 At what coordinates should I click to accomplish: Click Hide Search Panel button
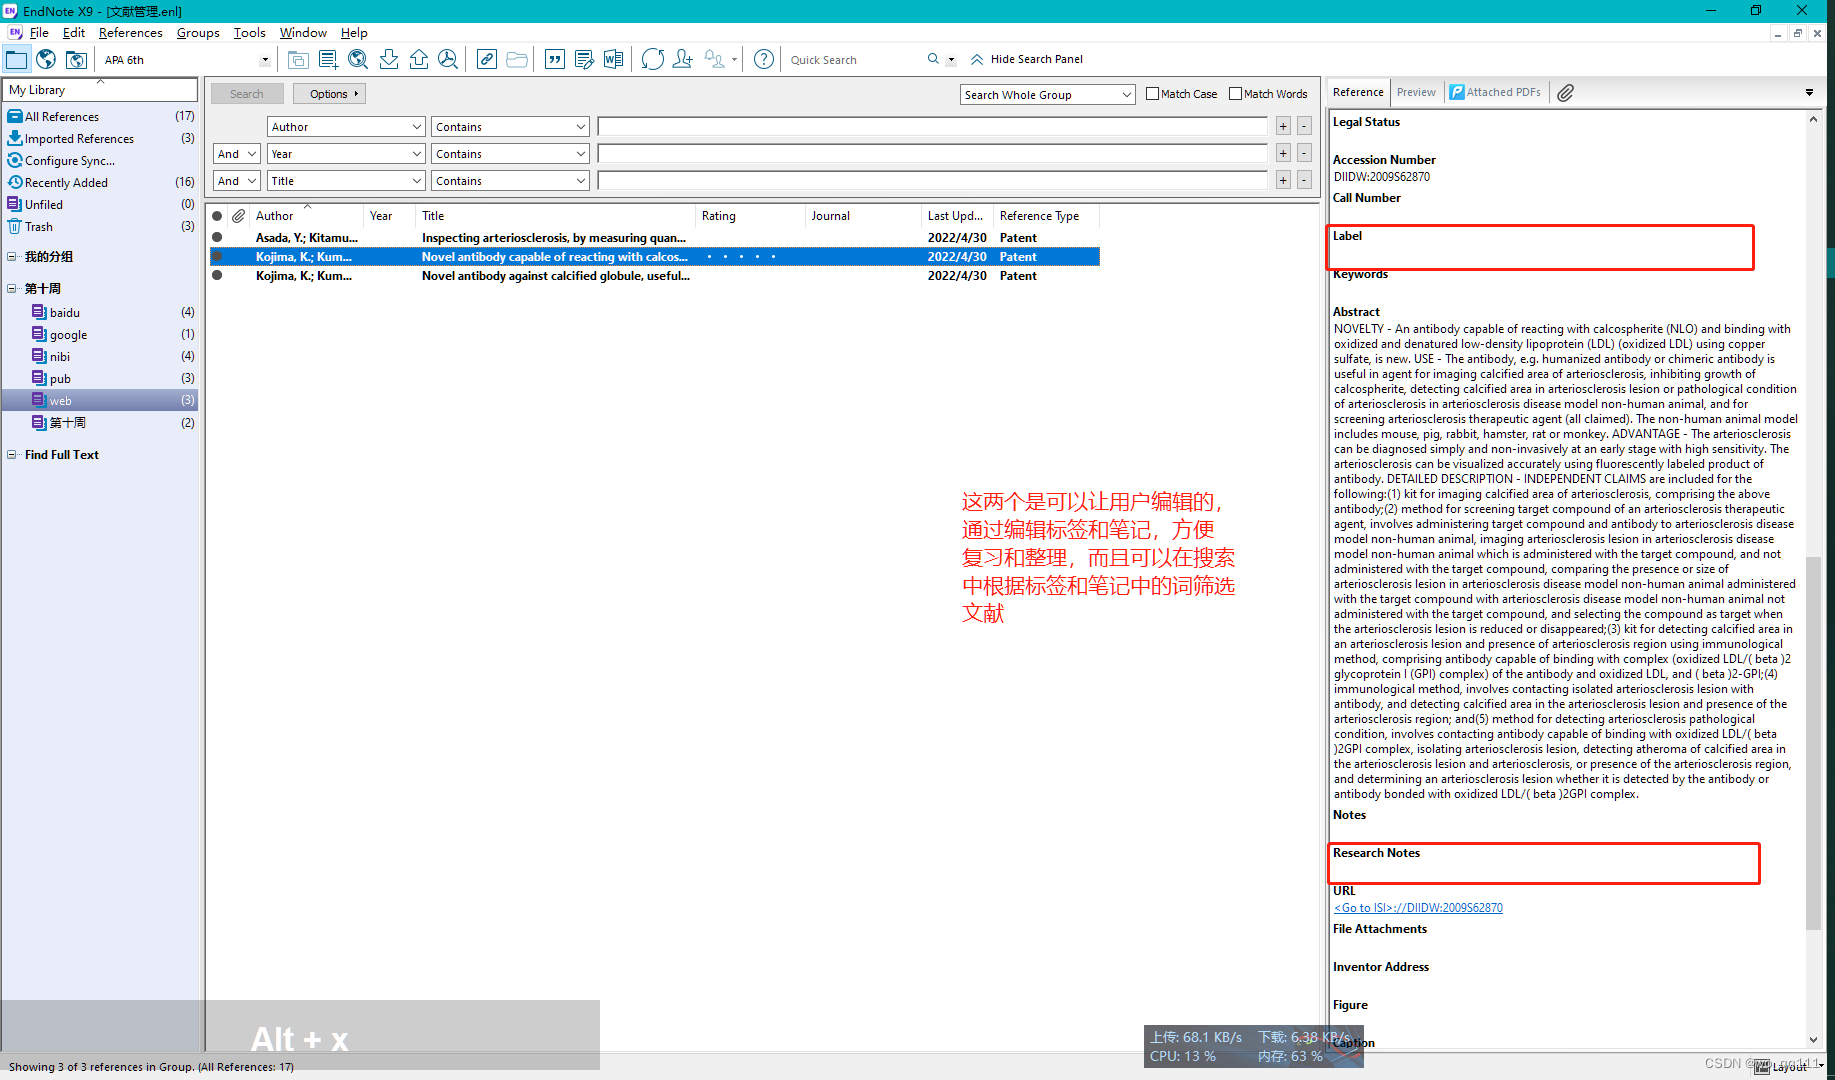(x=1027, y=59)
